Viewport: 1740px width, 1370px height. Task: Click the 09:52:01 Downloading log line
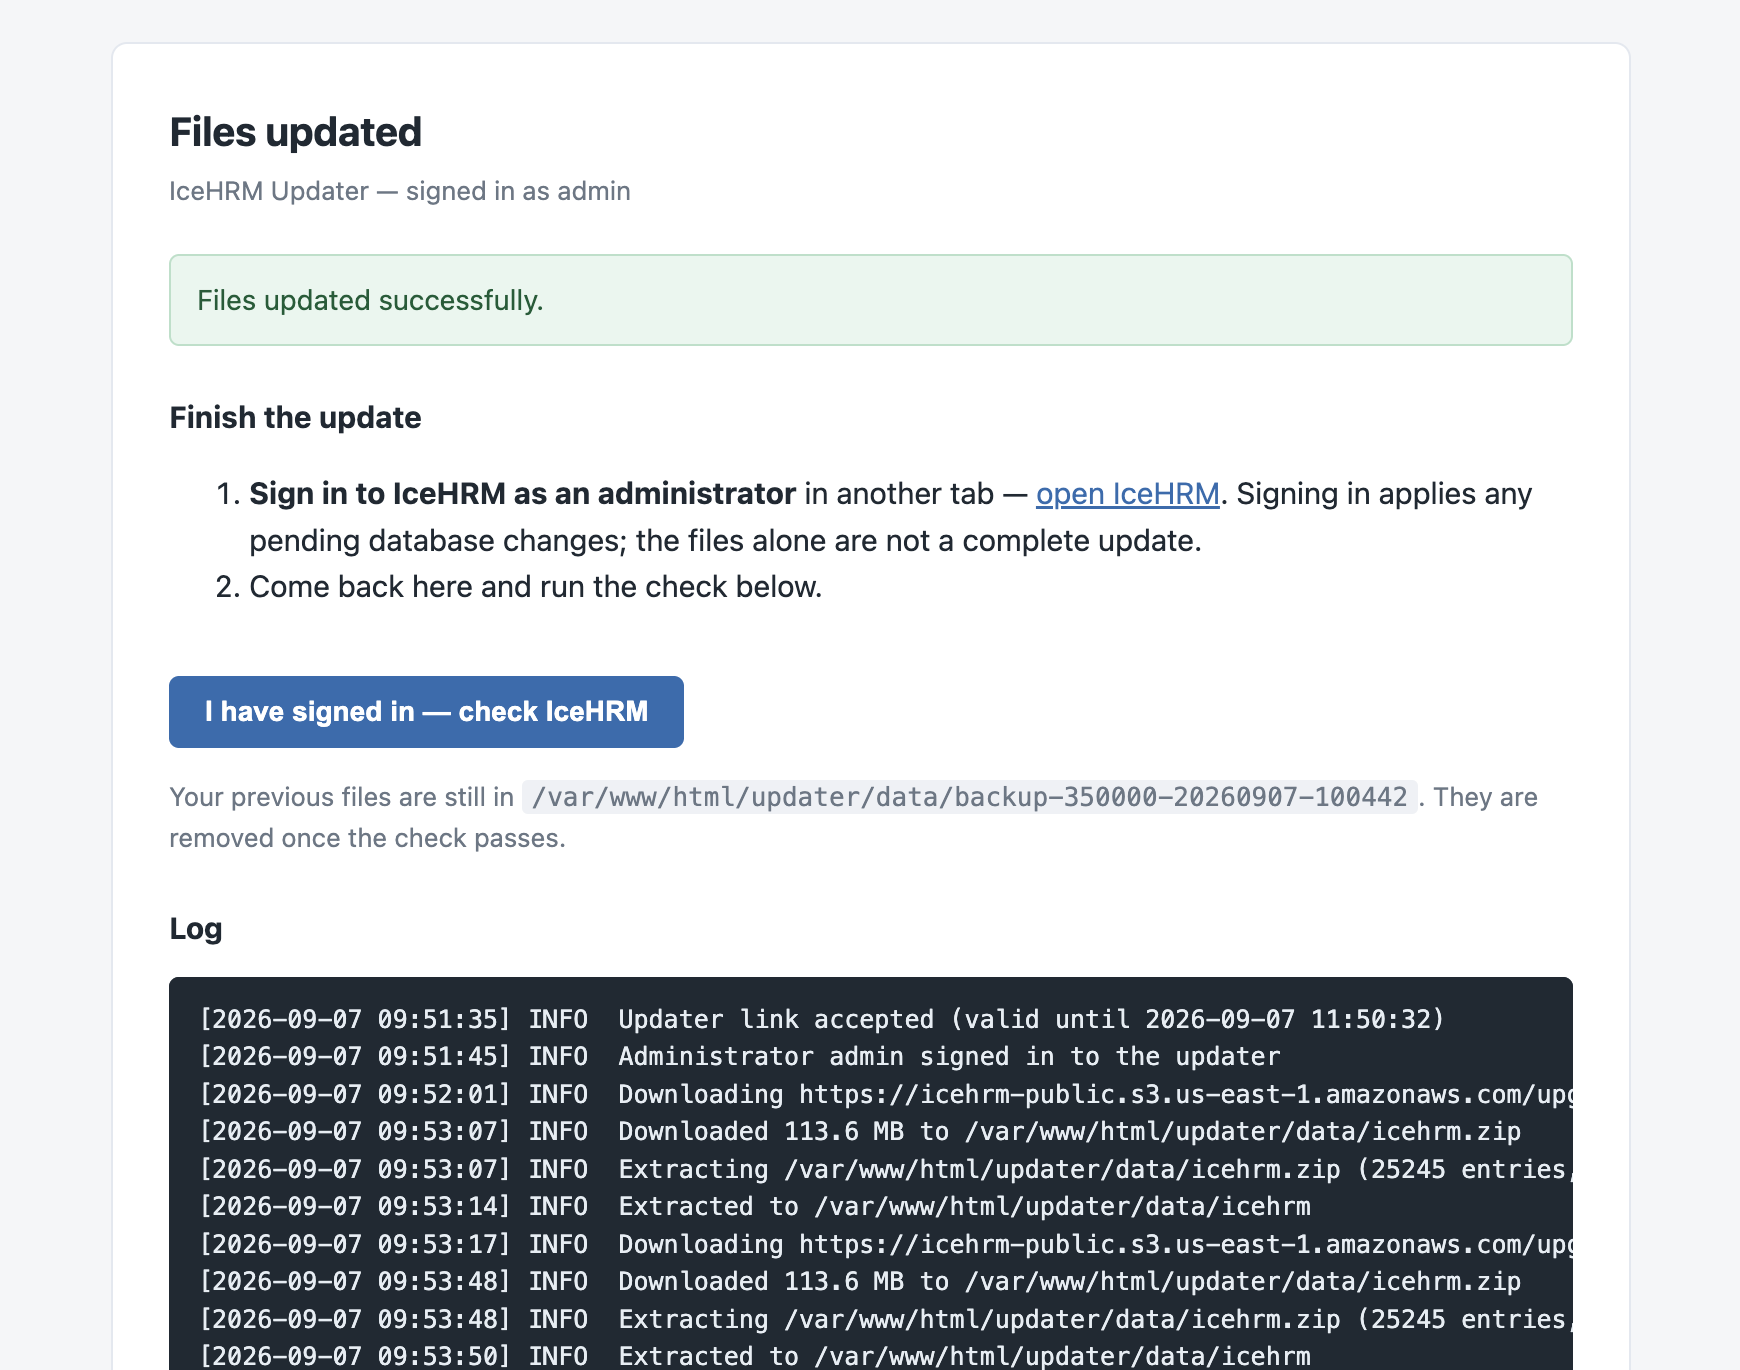coord(886,1094)
